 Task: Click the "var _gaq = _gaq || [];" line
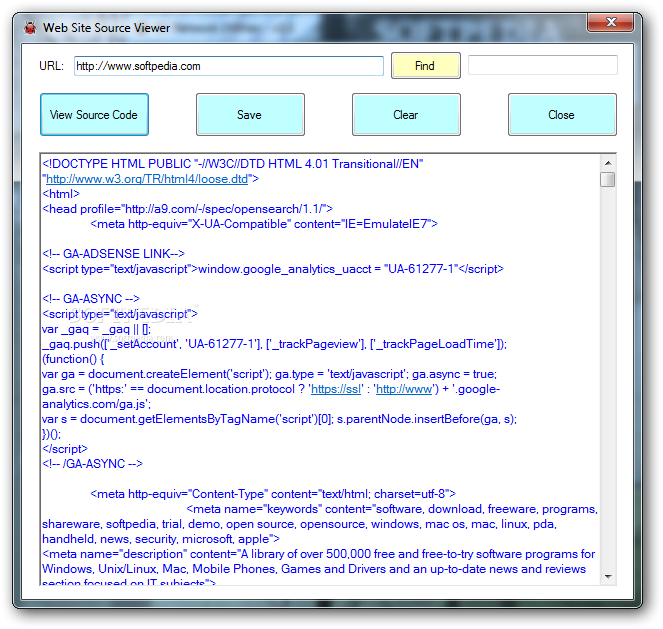(x=96, y=329)
